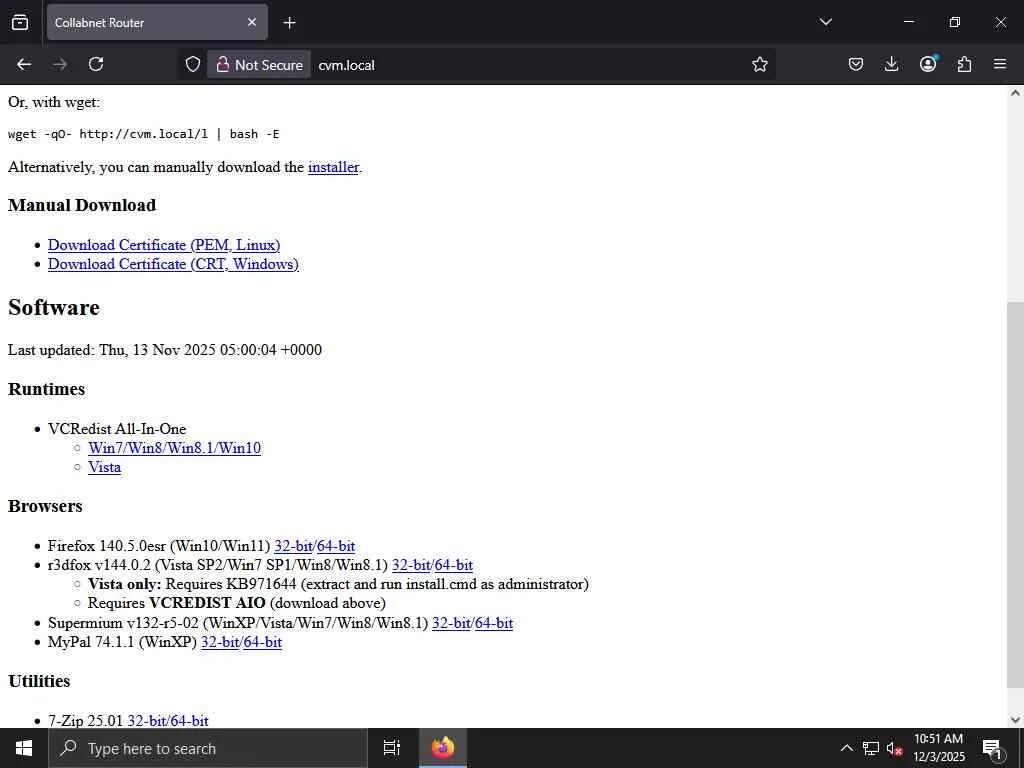This screenshot has height=768, width=1024.
Task: Select the Collabnet Router tab
Action: tap(157, 22)
